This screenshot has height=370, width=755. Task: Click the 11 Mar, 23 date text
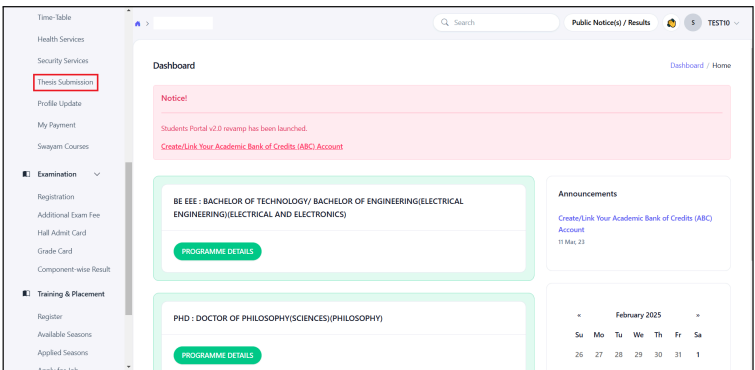[571, 242]
